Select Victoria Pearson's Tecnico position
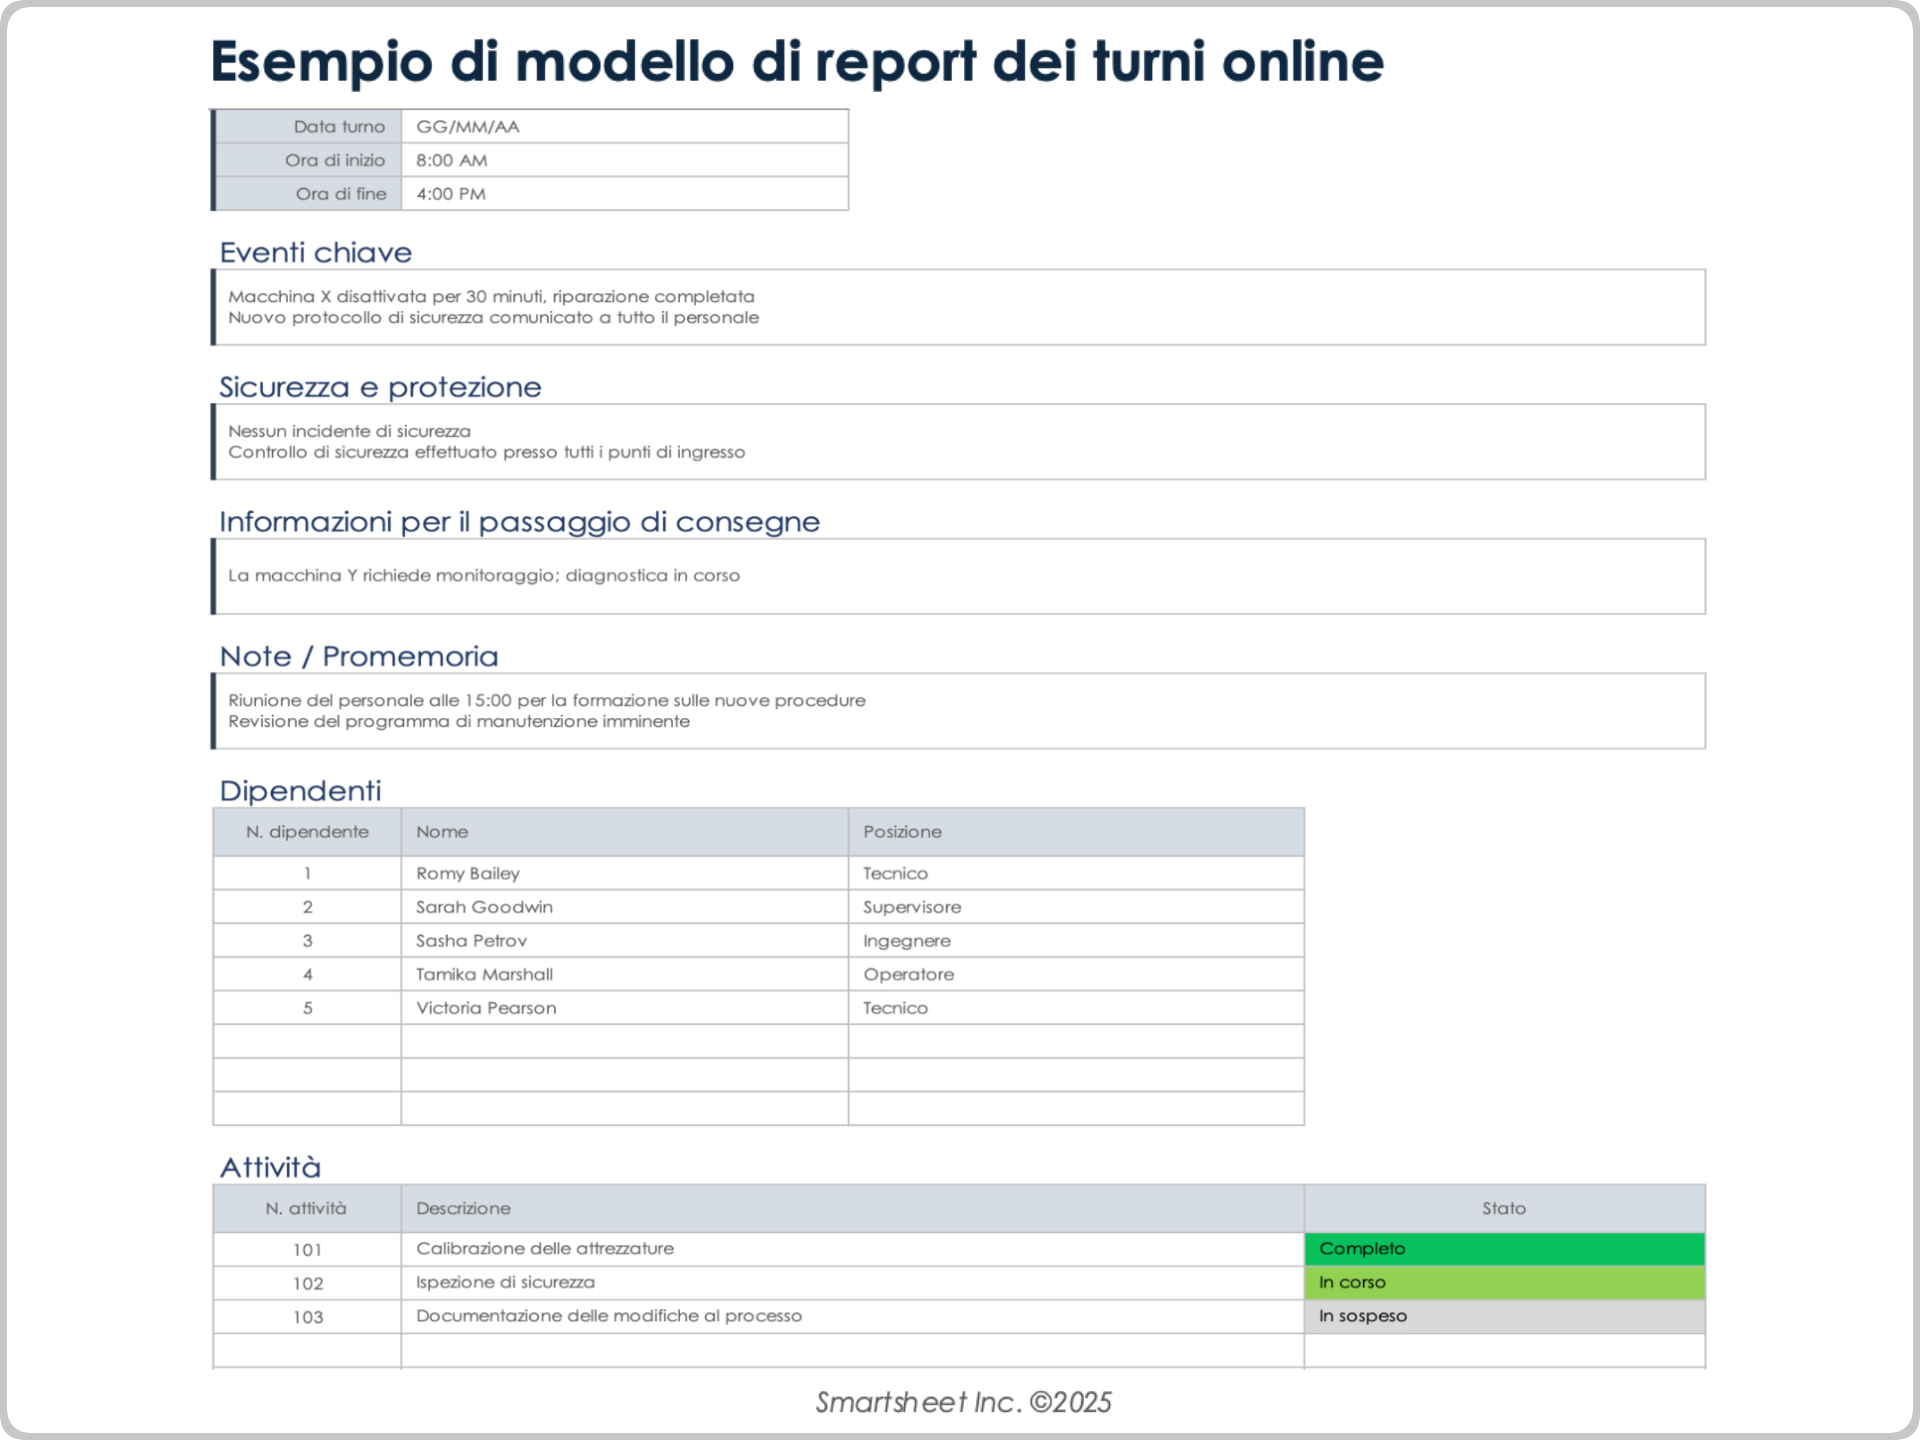The image size is (1920, 1440). (x=1074, y=1007)
